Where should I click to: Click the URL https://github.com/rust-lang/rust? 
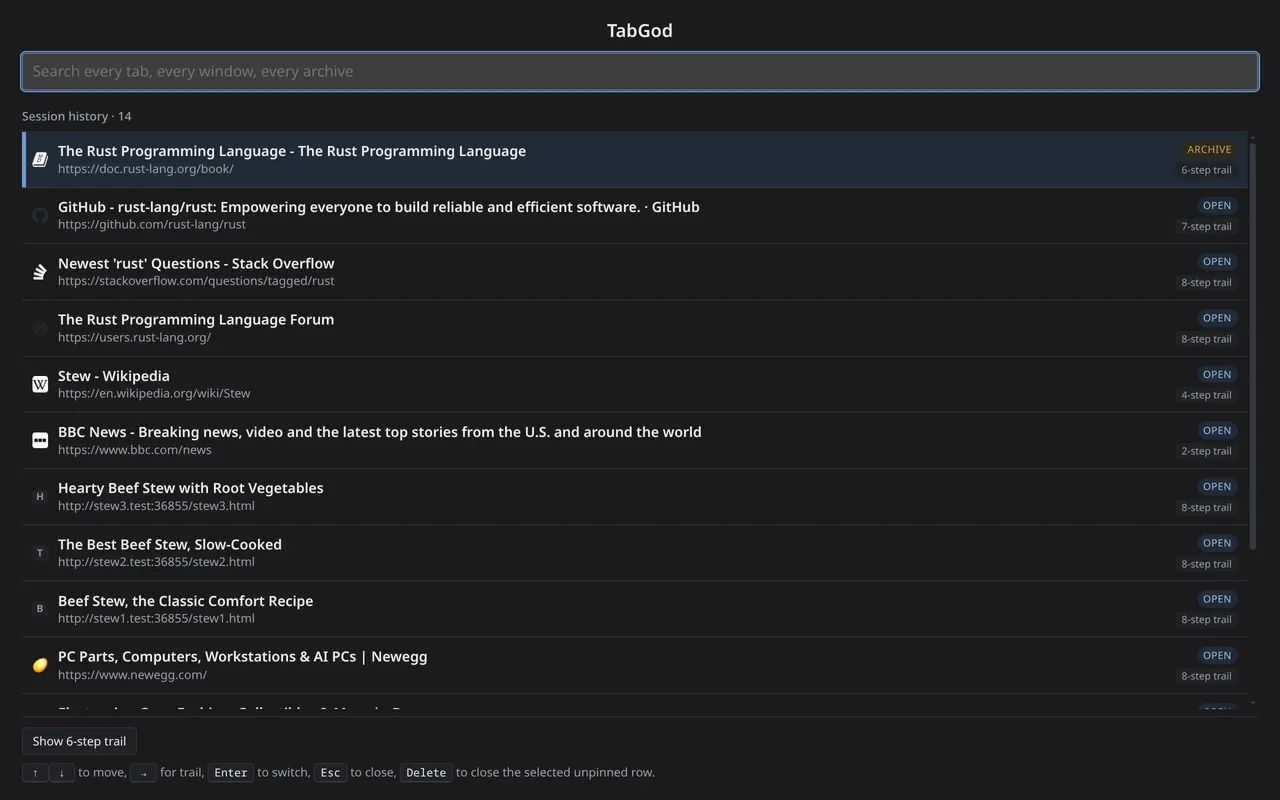click(x=152, y=225)
